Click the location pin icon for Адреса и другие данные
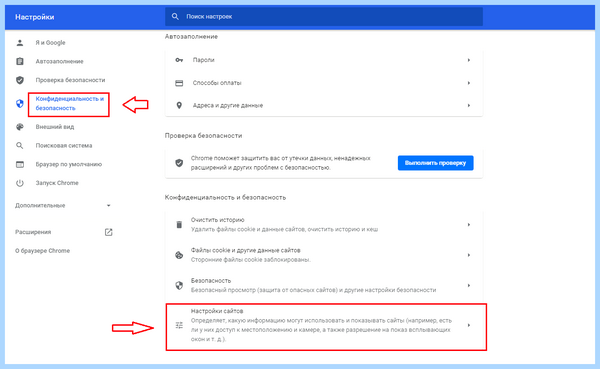 tap(179, 105)
